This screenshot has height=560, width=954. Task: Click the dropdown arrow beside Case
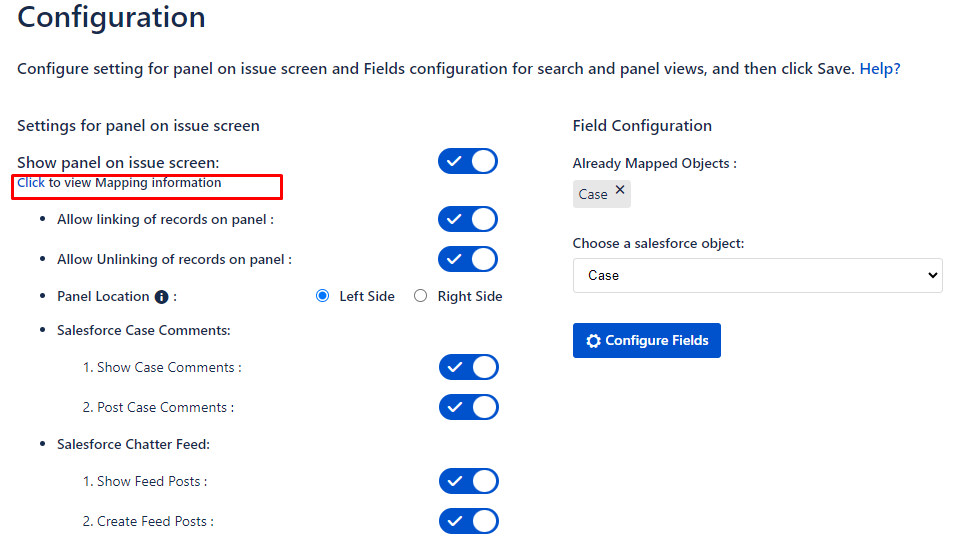click(932, 275)
